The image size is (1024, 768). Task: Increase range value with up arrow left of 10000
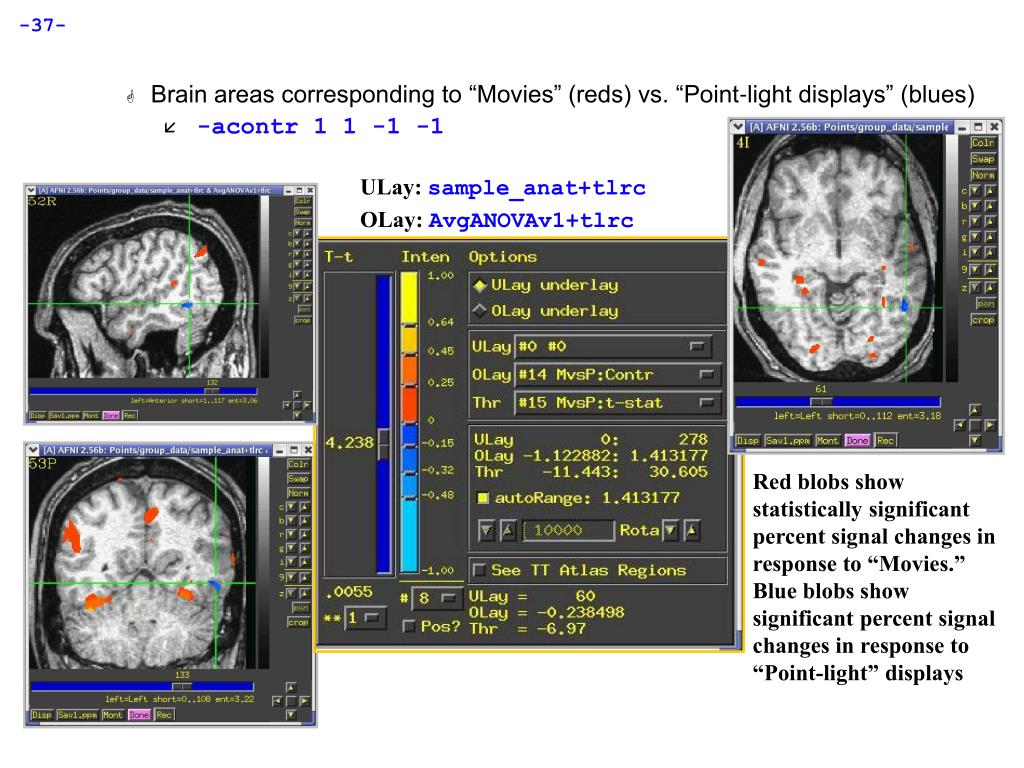point(508,530)
